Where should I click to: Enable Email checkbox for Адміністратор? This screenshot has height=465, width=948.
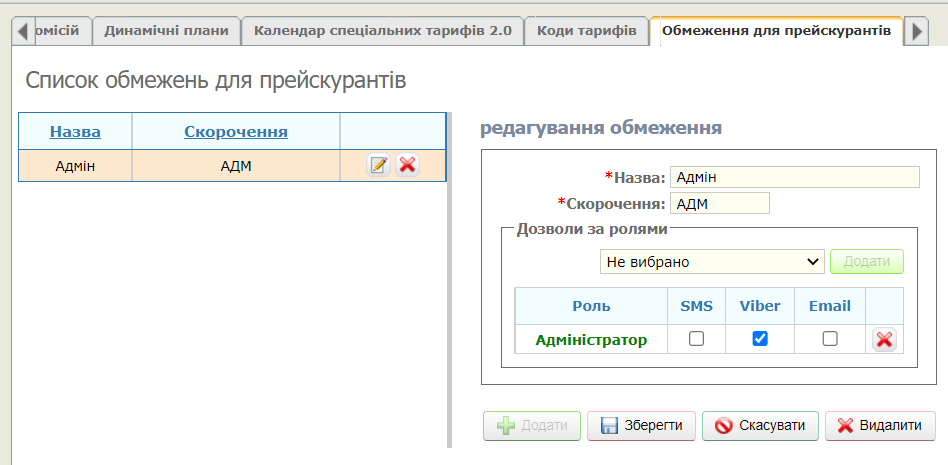[830, 339]
